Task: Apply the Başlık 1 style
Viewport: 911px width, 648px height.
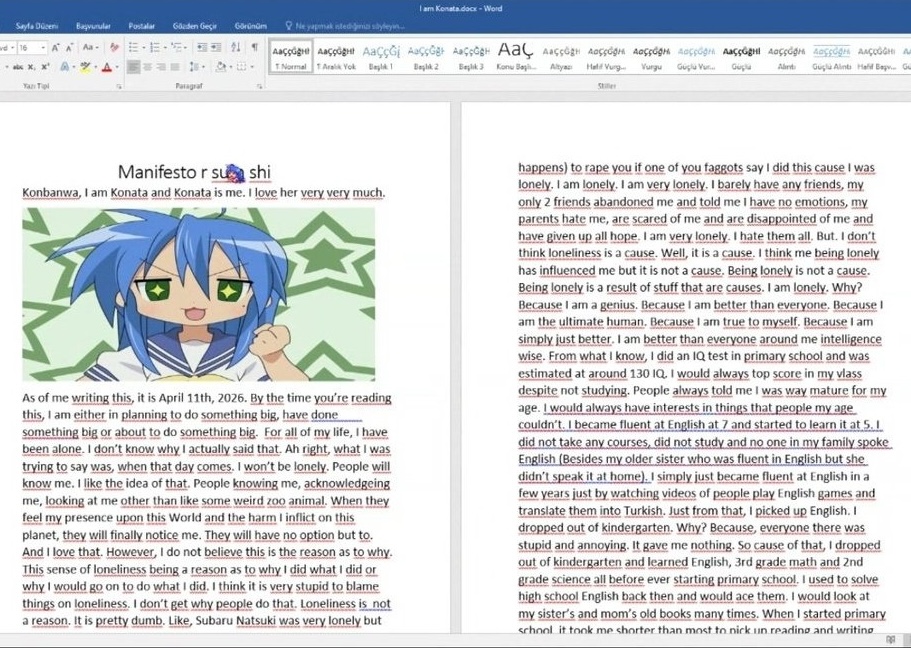Action: tap(379, 56)
